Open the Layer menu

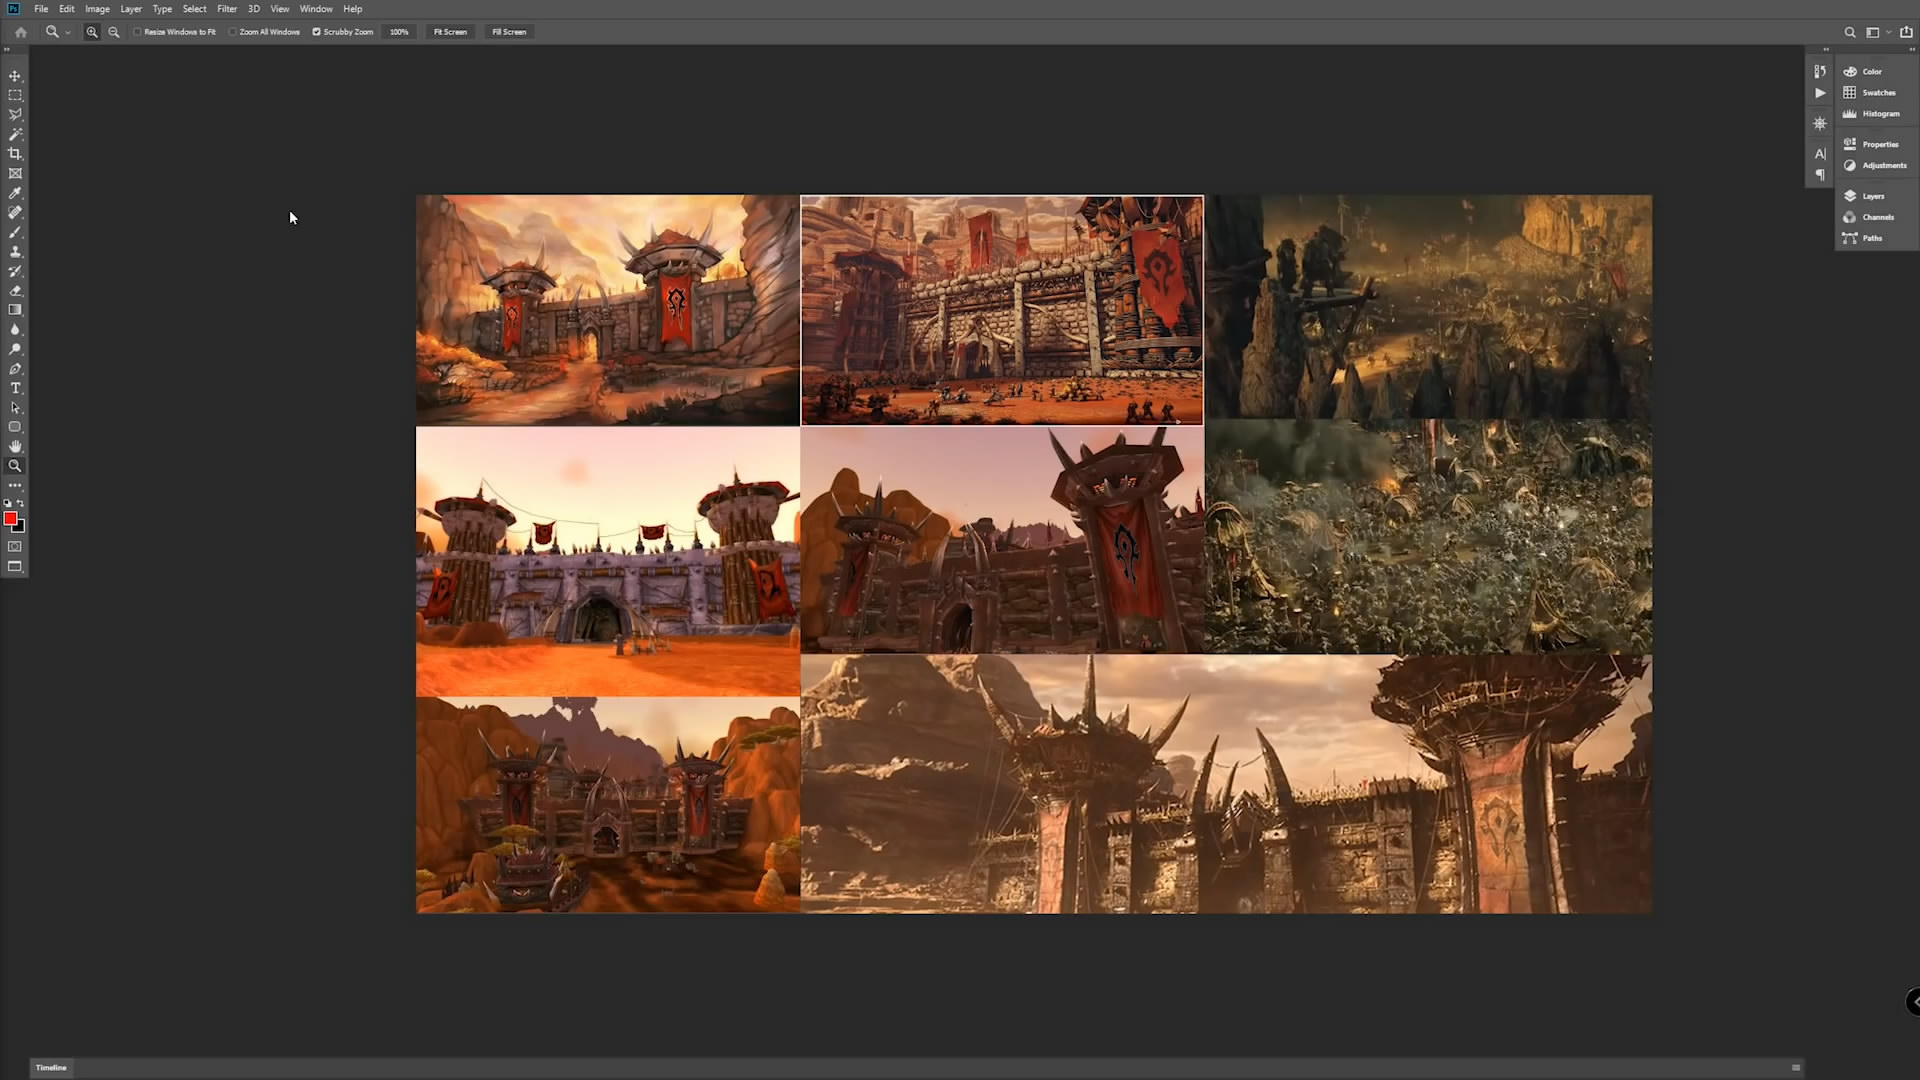[131, 9]
